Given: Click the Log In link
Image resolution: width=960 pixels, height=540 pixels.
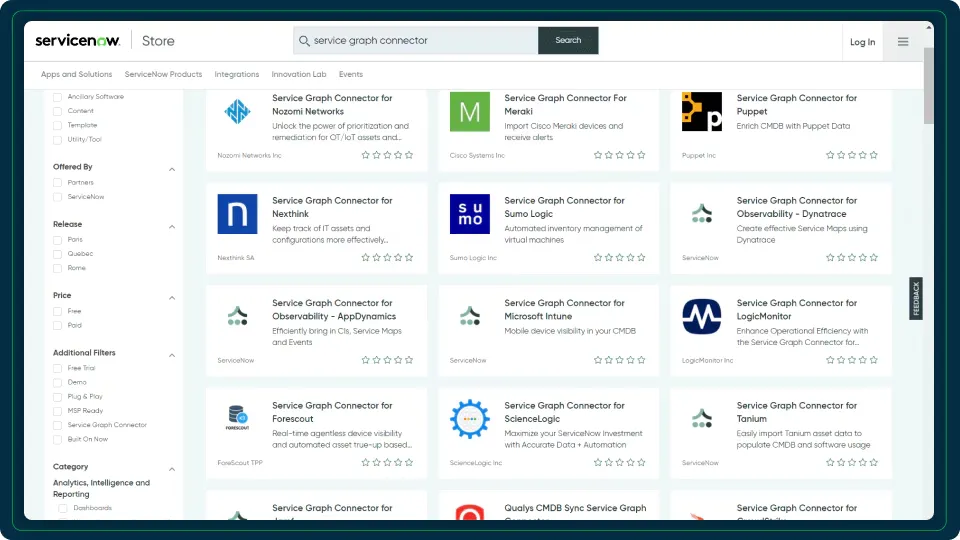Looking at the screenshot, I should (x=863, y=42).
